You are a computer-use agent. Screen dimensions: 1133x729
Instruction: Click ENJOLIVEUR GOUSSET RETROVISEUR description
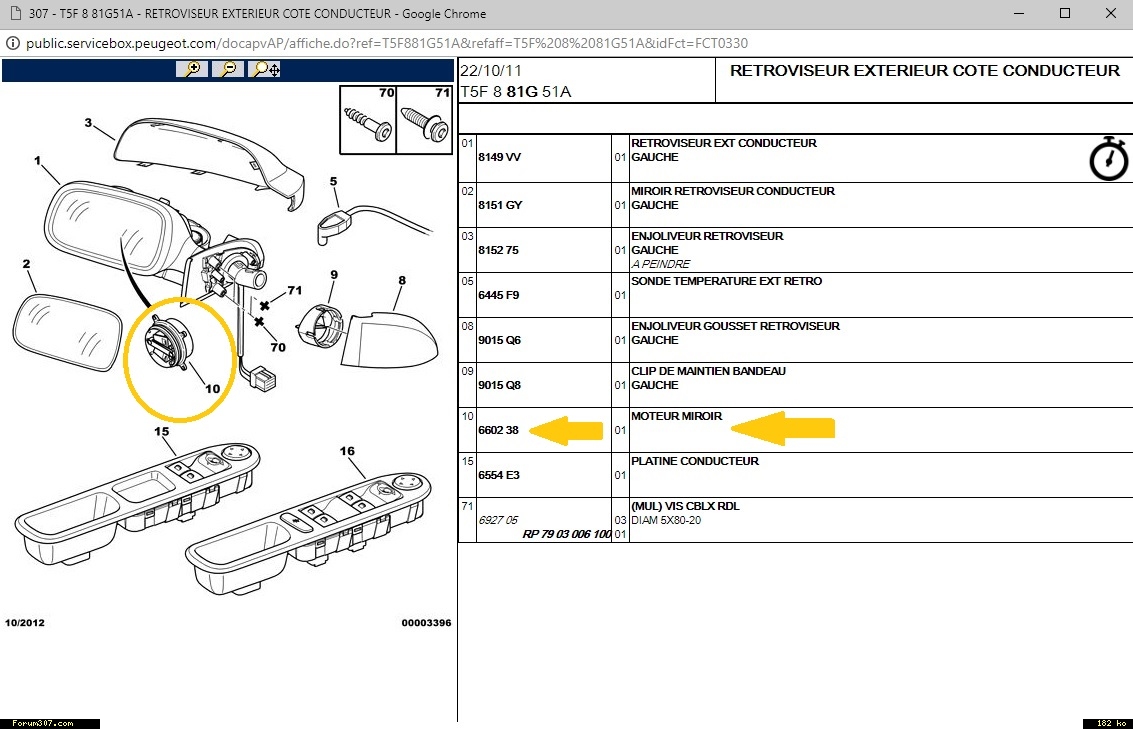point(736,326)
